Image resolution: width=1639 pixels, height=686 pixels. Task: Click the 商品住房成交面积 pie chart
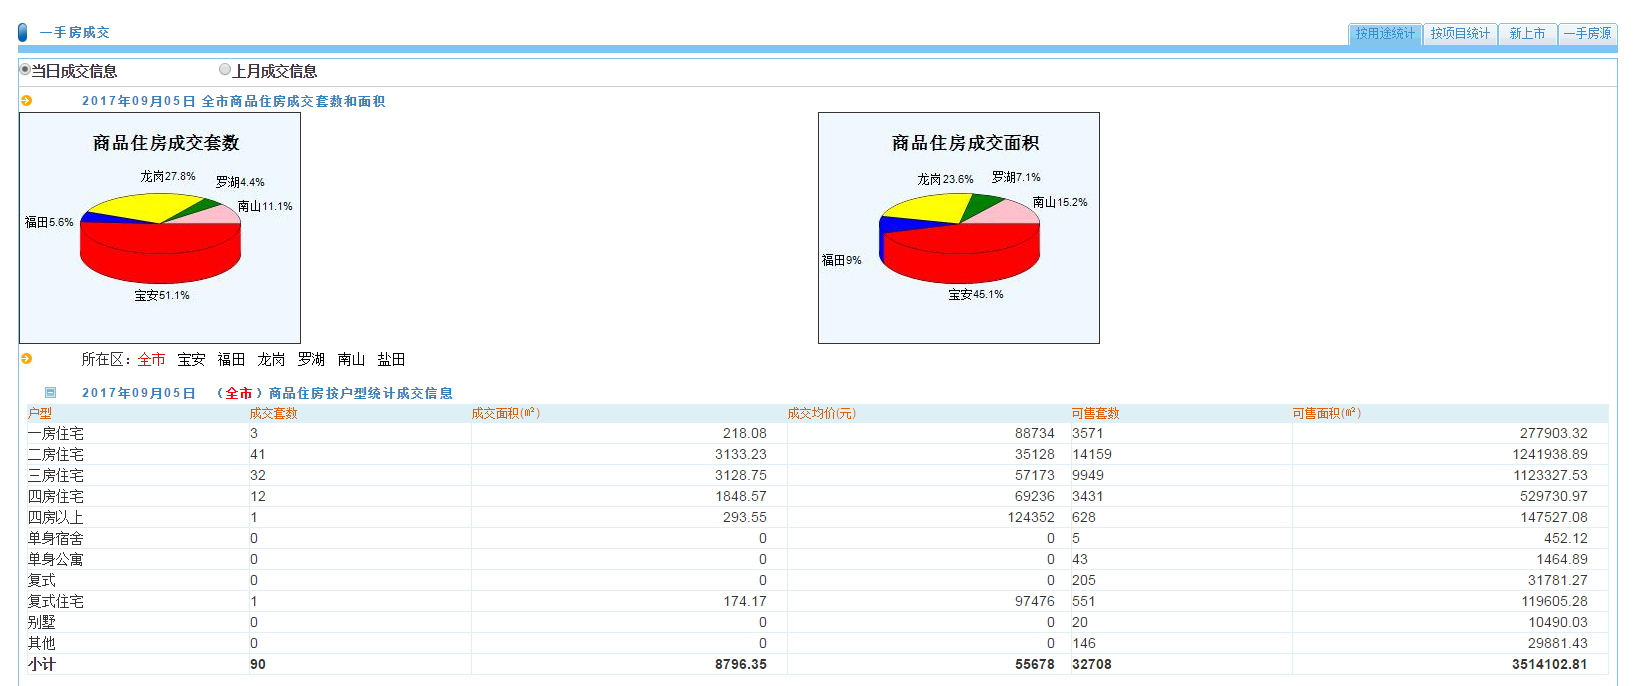click(x=959, y=228)
